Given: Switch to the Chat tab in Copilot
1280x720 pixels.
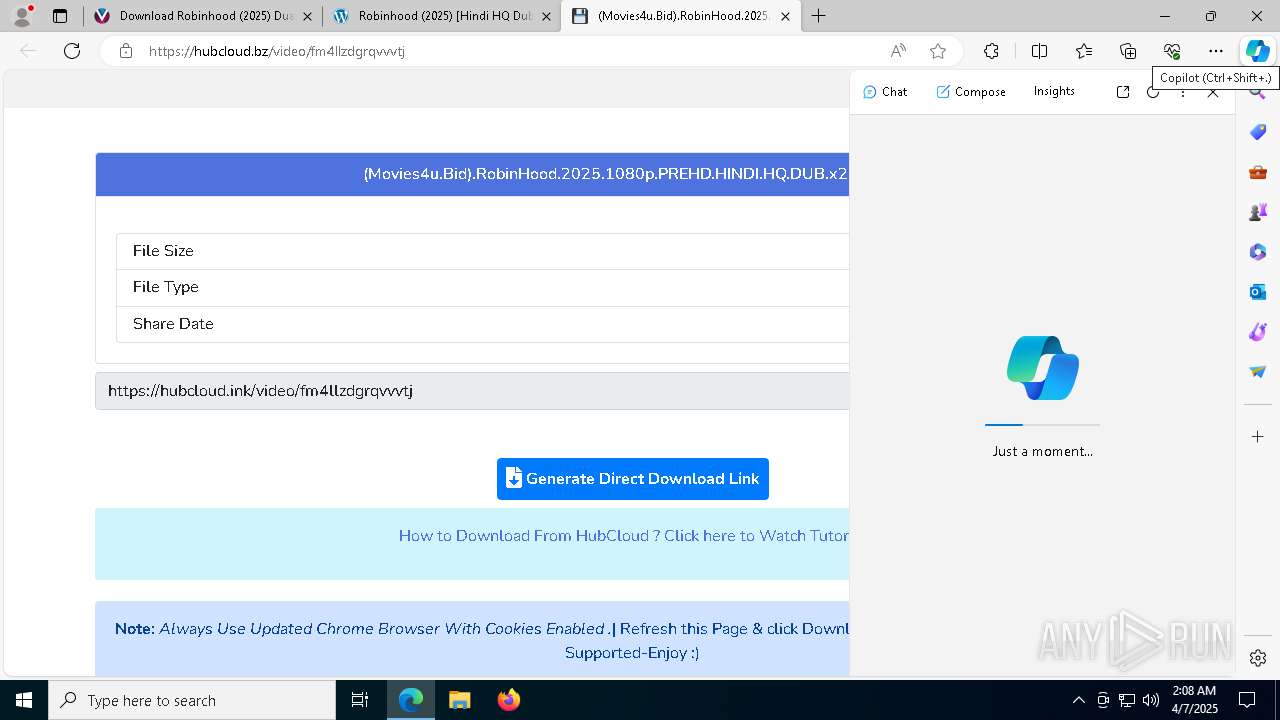Looking at the screenshot, I should tap(885, 92).
